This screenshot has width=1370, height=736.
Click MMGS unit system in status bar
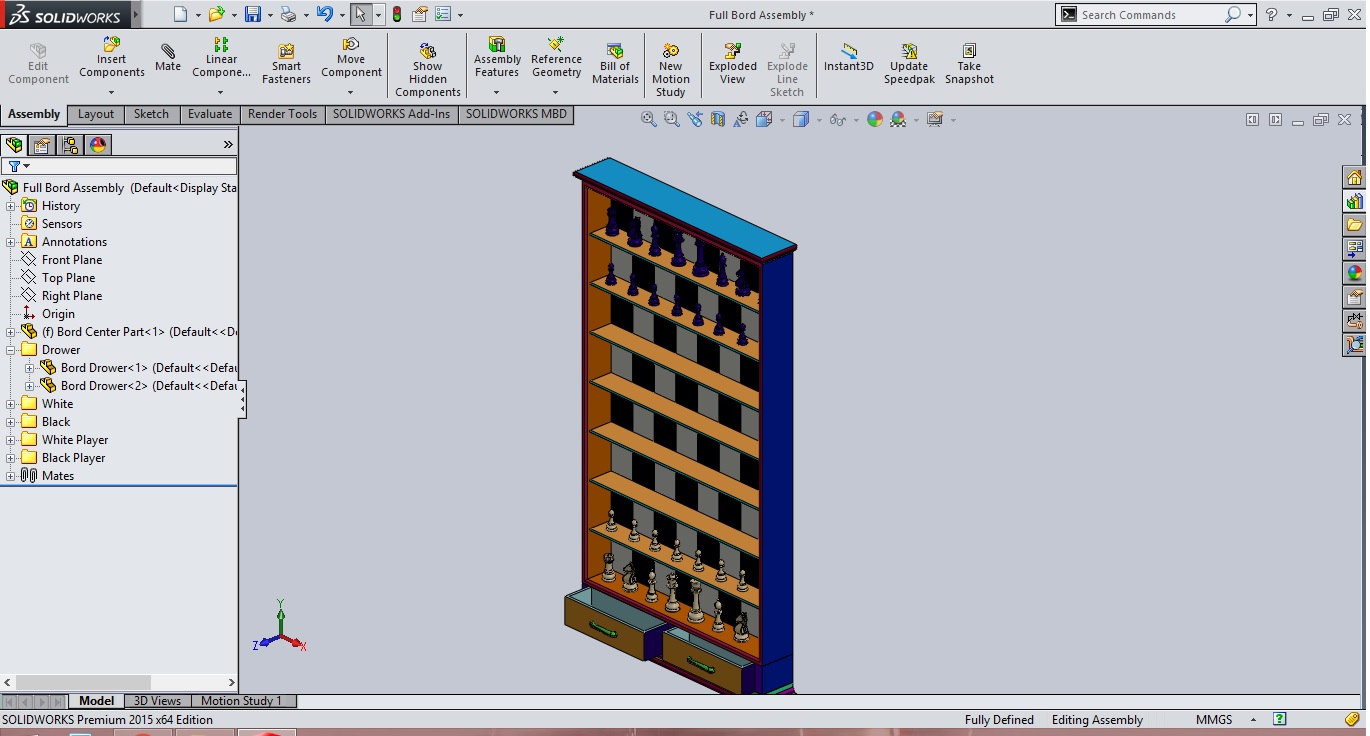click(x=1214, y=720)
